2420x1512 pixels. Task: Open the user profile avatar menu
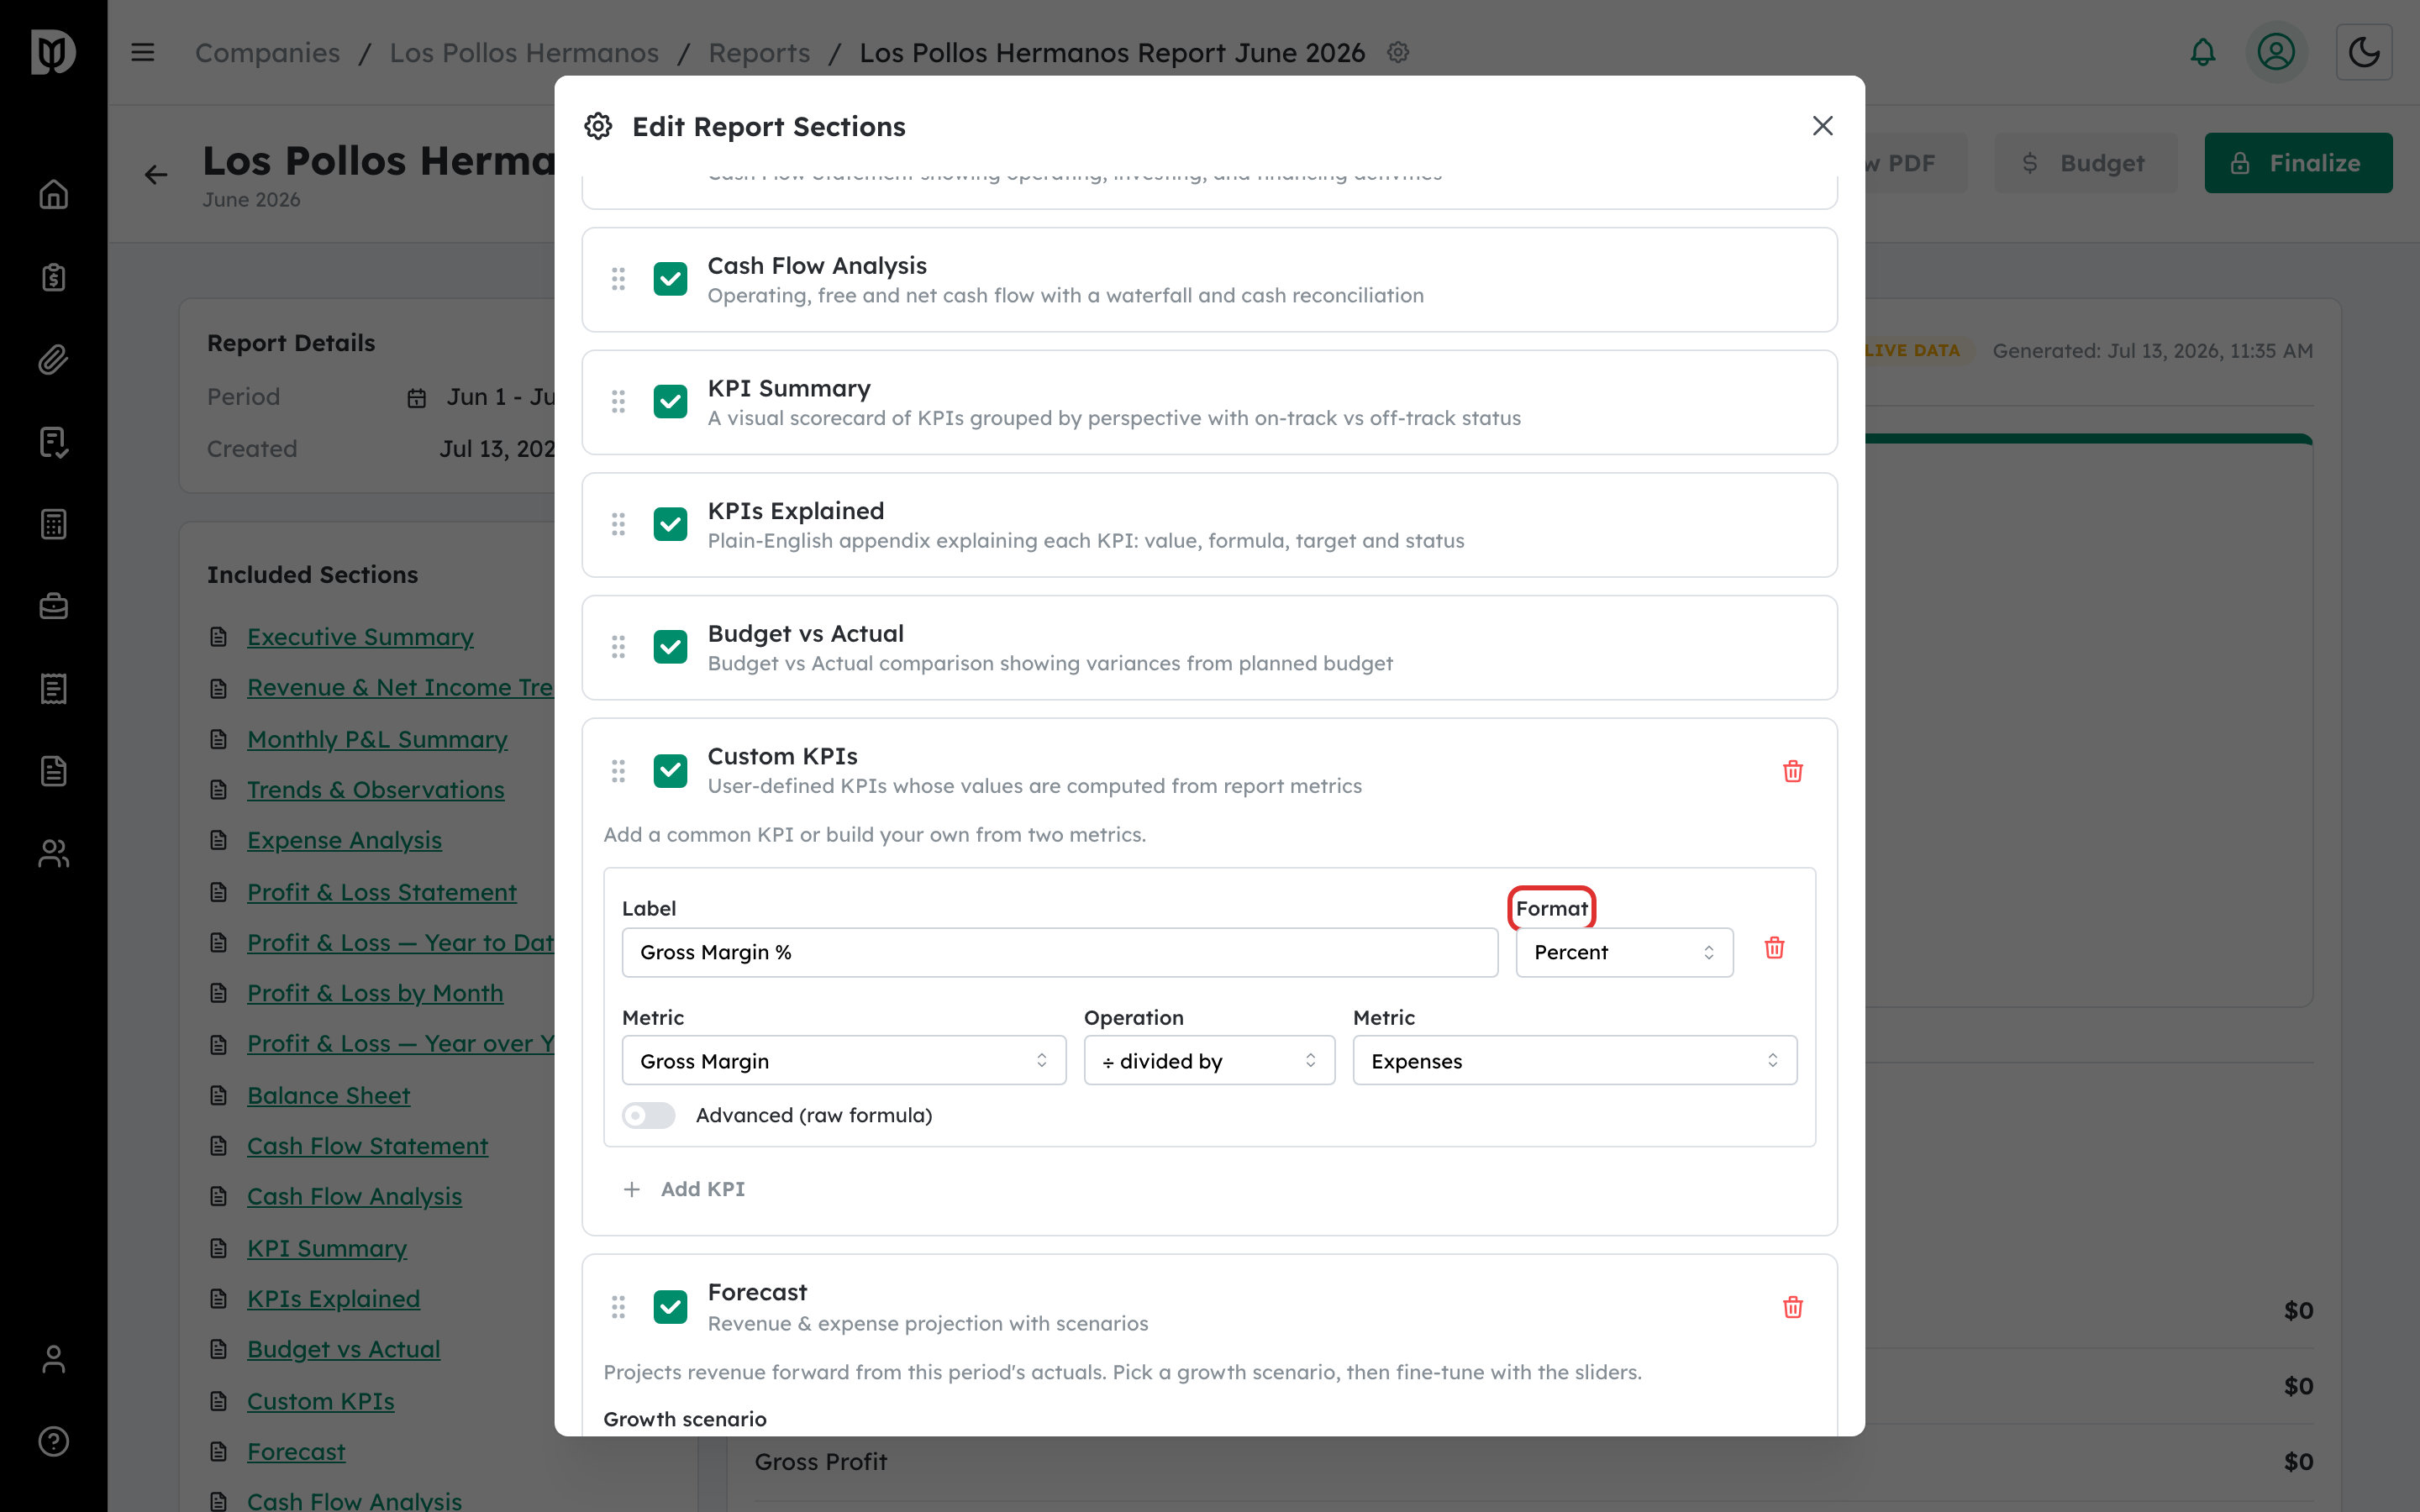pos(2276,52)
